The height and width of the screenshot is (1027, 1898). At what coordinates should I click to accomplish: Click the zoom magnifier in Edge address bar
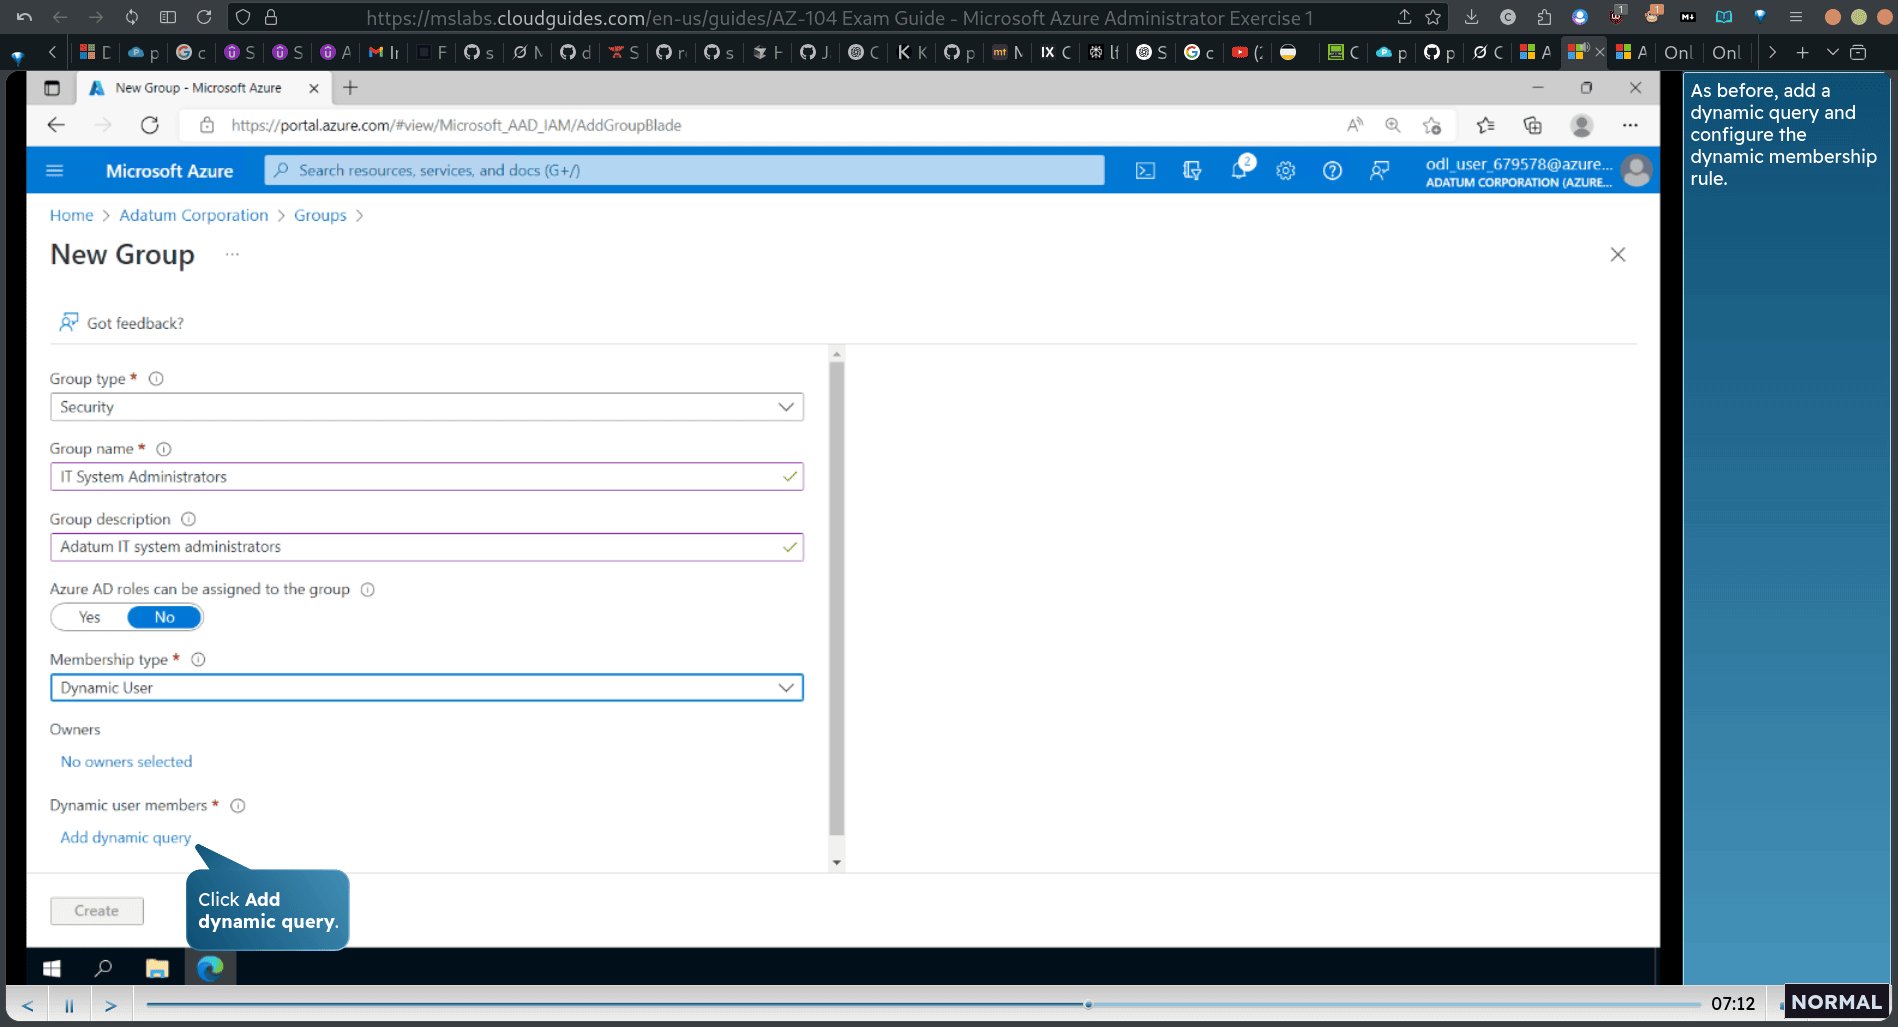(x=1393, y=125)
